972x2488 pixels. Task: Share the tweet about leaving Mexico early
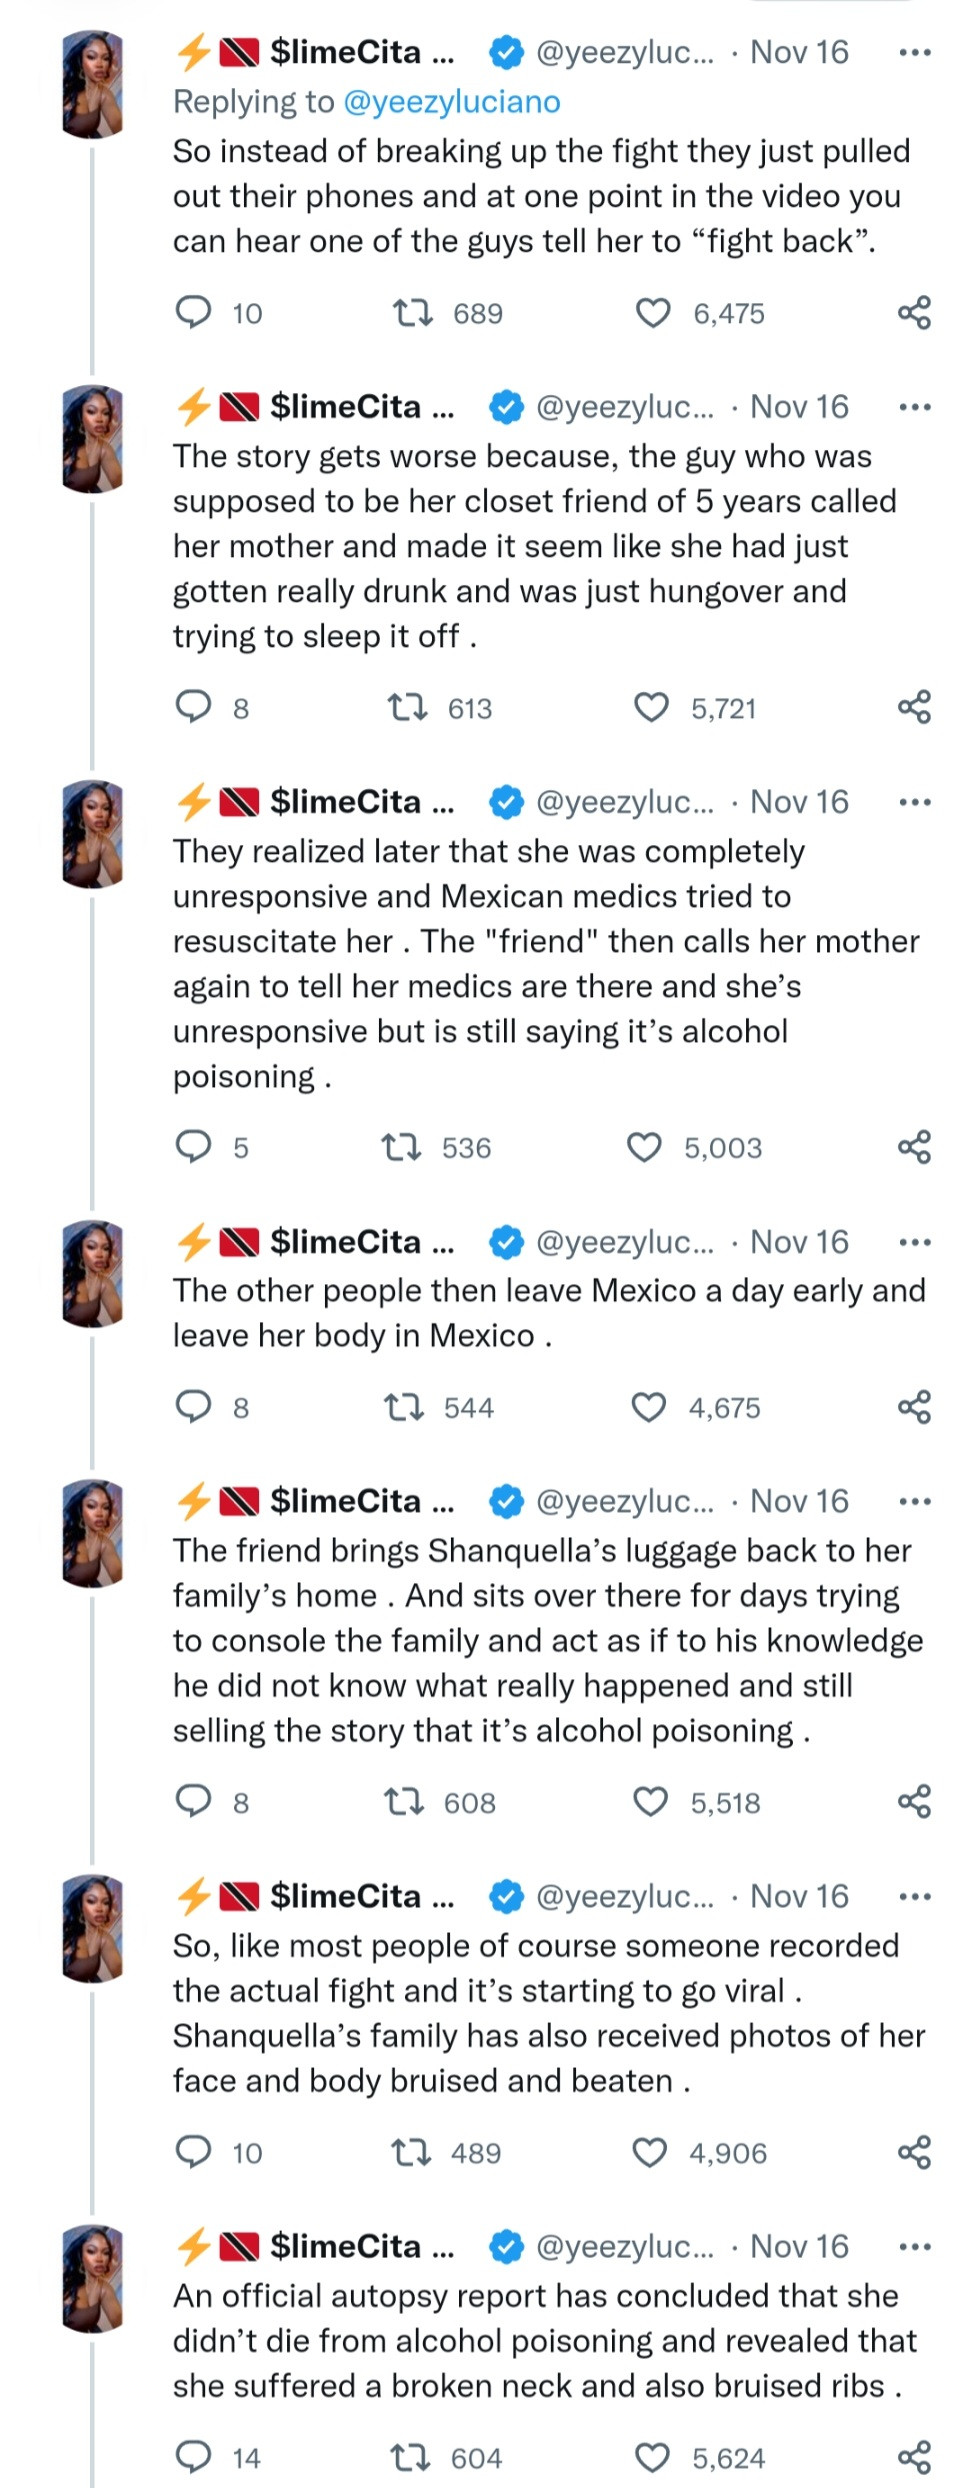tap(914, 1407)
